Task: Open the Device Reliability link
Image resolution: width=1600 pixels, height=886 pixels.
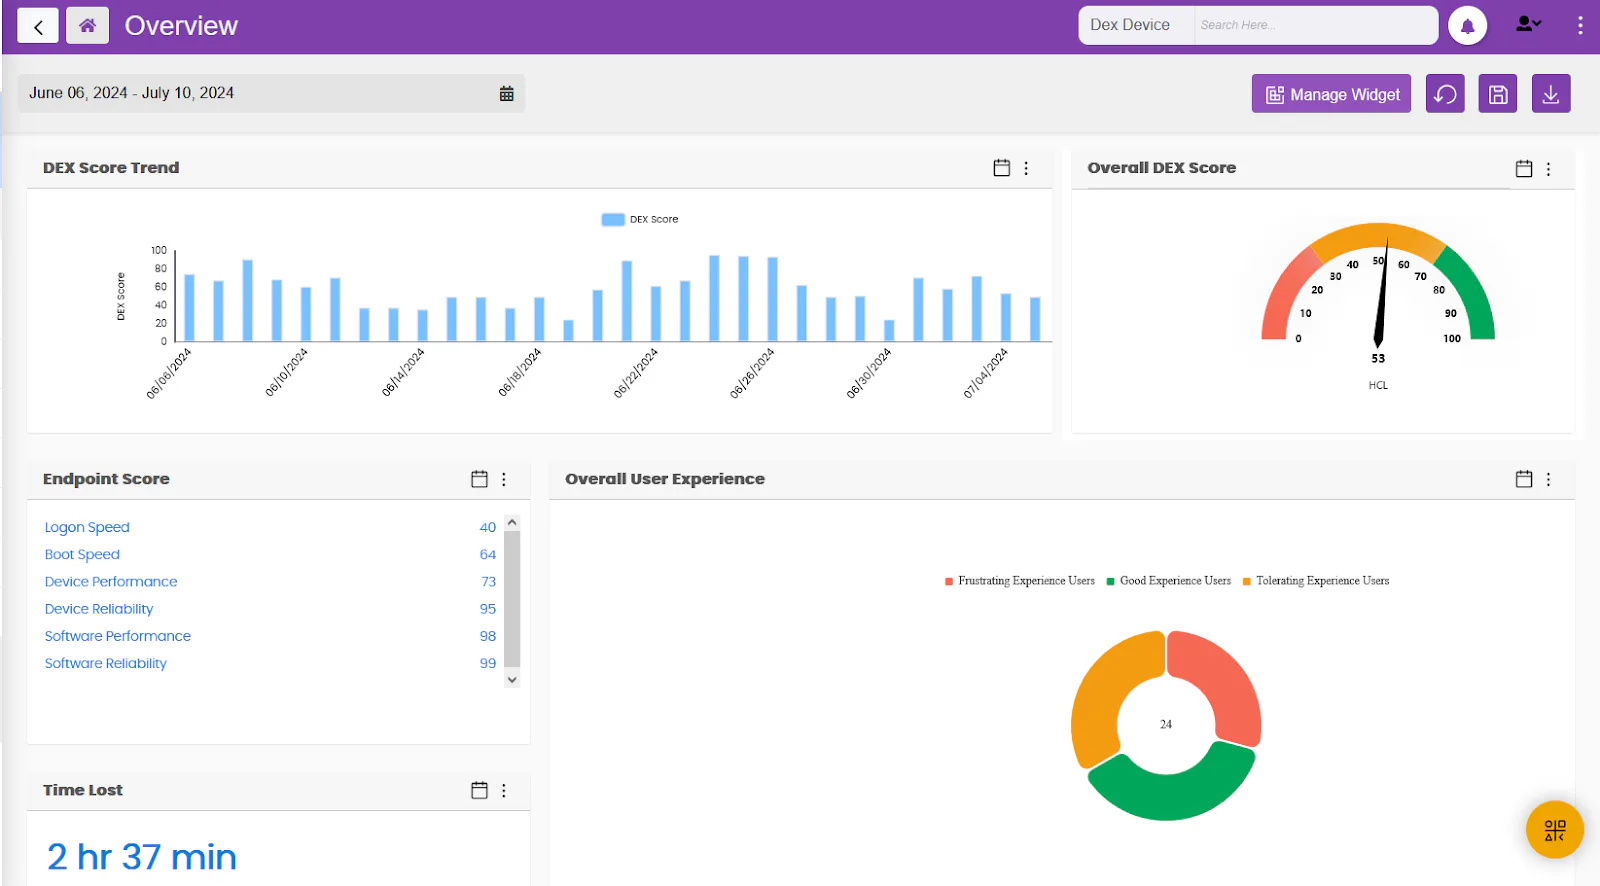Action: click(99, 608)
